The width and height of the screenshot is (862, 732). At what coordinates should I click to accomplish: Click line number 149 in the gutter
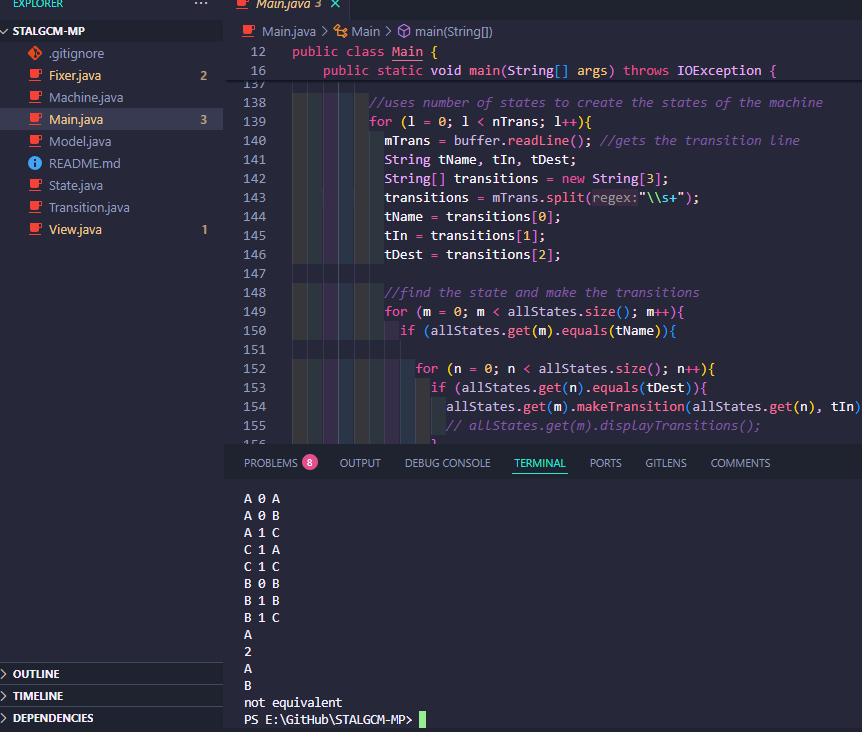click(255, 312)
